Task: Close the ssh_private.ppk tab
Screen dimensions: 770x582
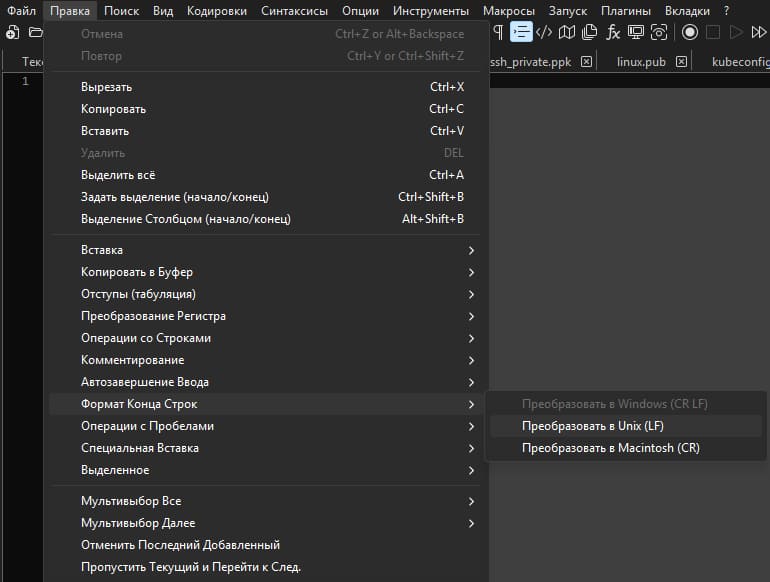Action: [587, 62]
